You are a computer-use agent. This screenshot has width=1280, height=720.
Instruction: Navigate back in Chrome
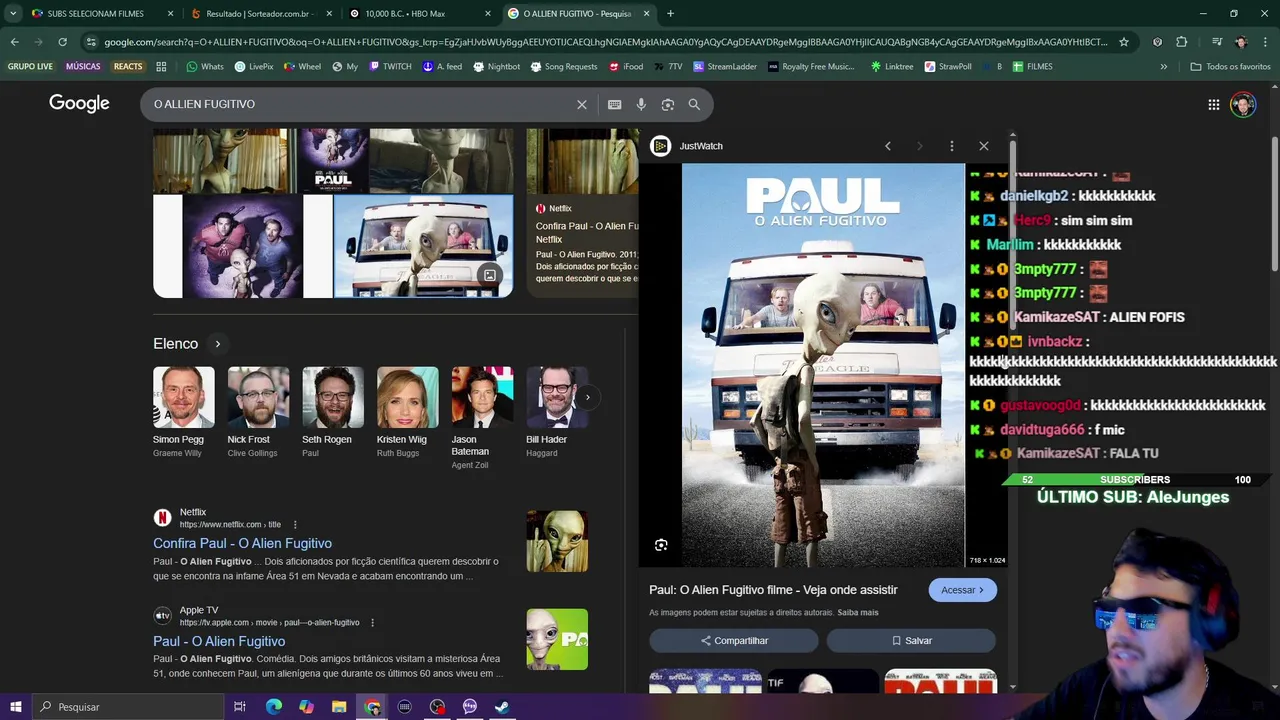click(14, 42)
